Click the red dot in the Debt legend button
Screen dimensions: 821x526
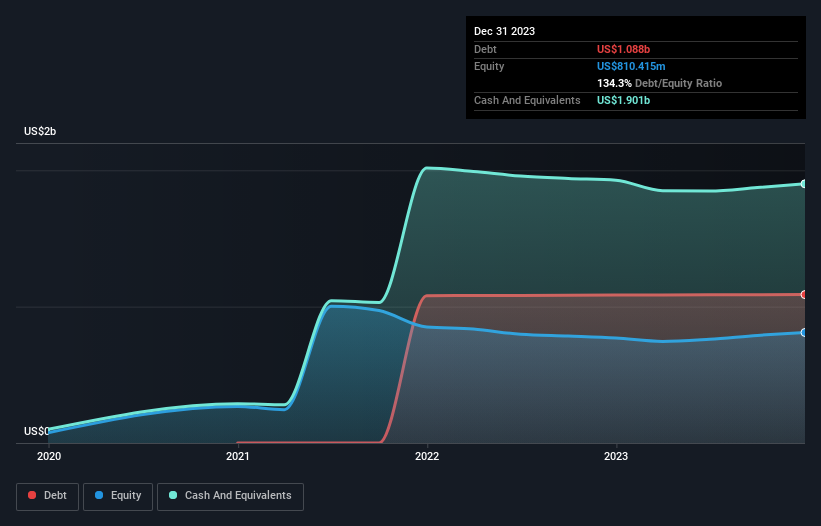click(32, 495)
